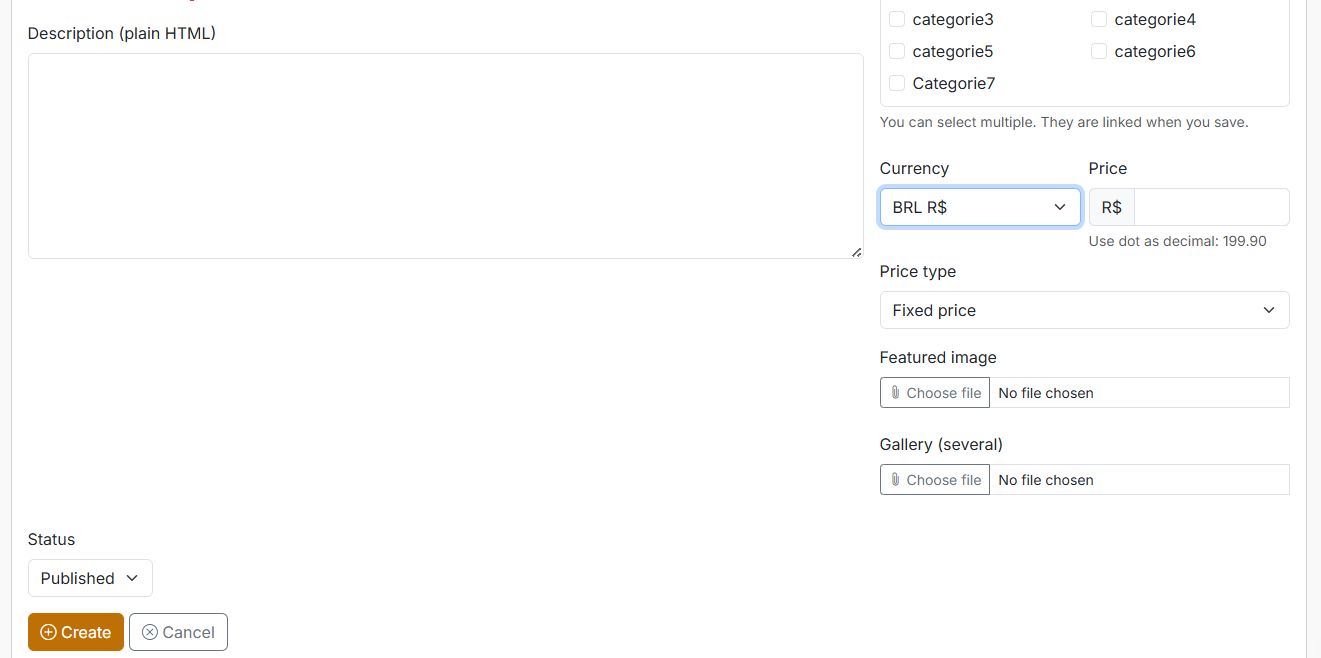Click the Cancel button
This screenshot has width=1321, height=658.
coord(179,632)
